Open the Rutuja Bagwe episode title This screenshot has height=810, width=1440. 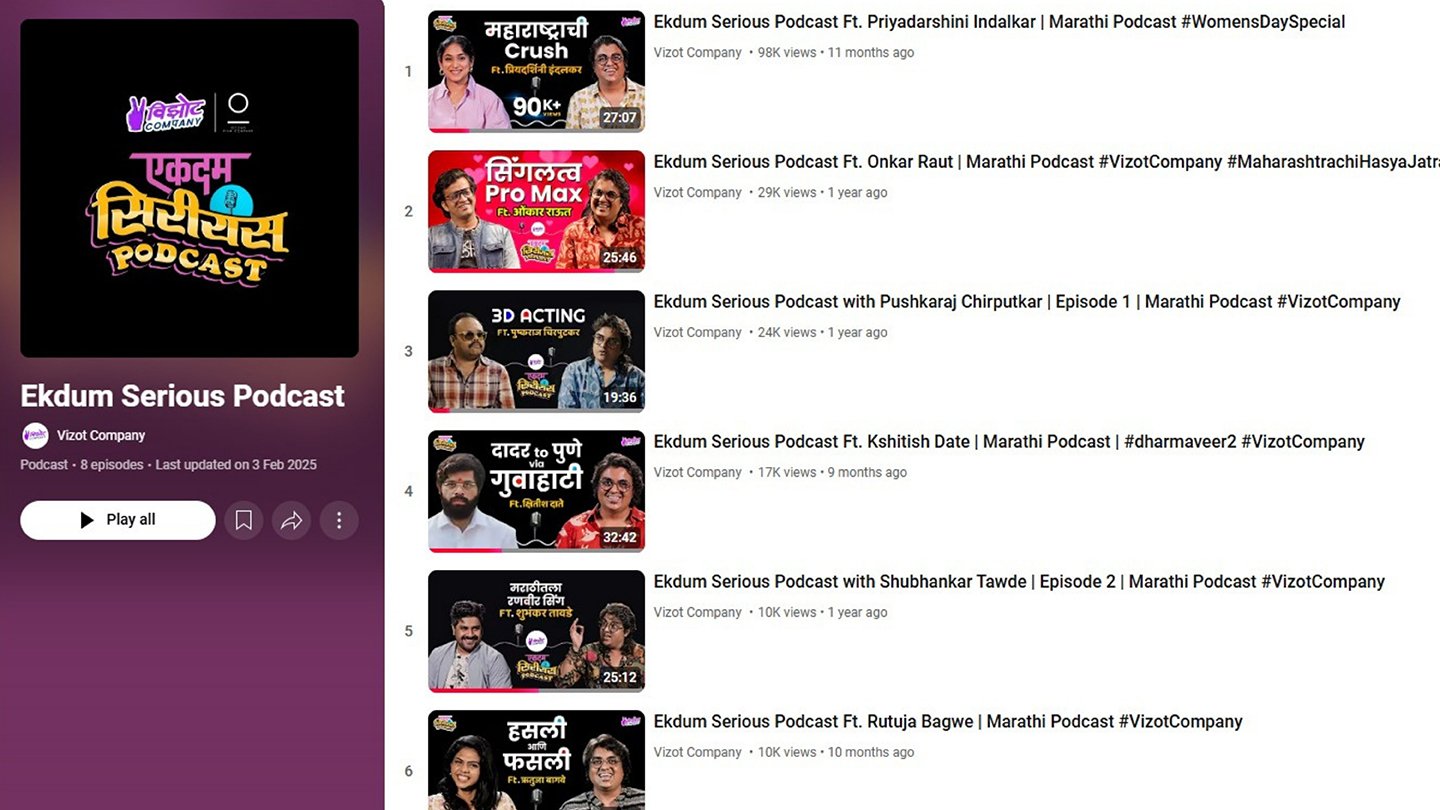pyautogui.click(x=948, y=722)
